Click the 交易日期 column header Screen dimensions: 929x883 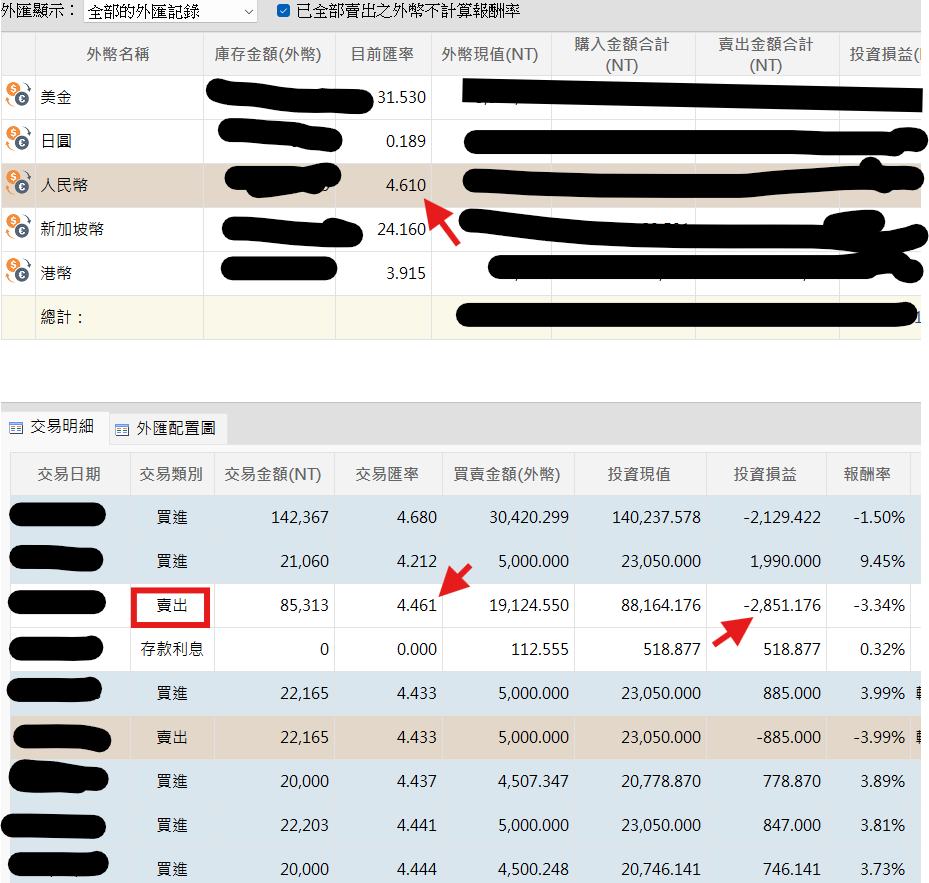[x=69, y=474]
